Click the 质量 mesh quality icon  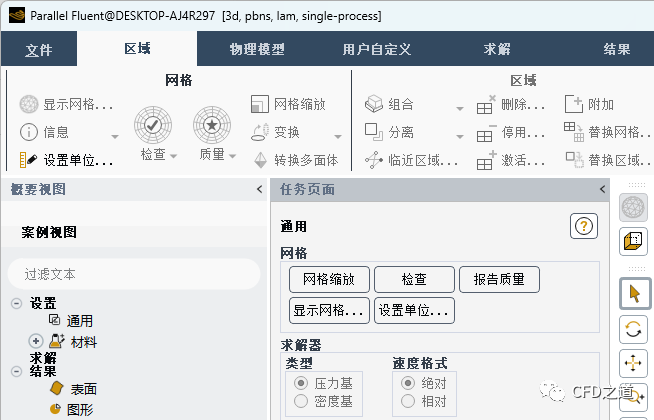pos(212,125)
